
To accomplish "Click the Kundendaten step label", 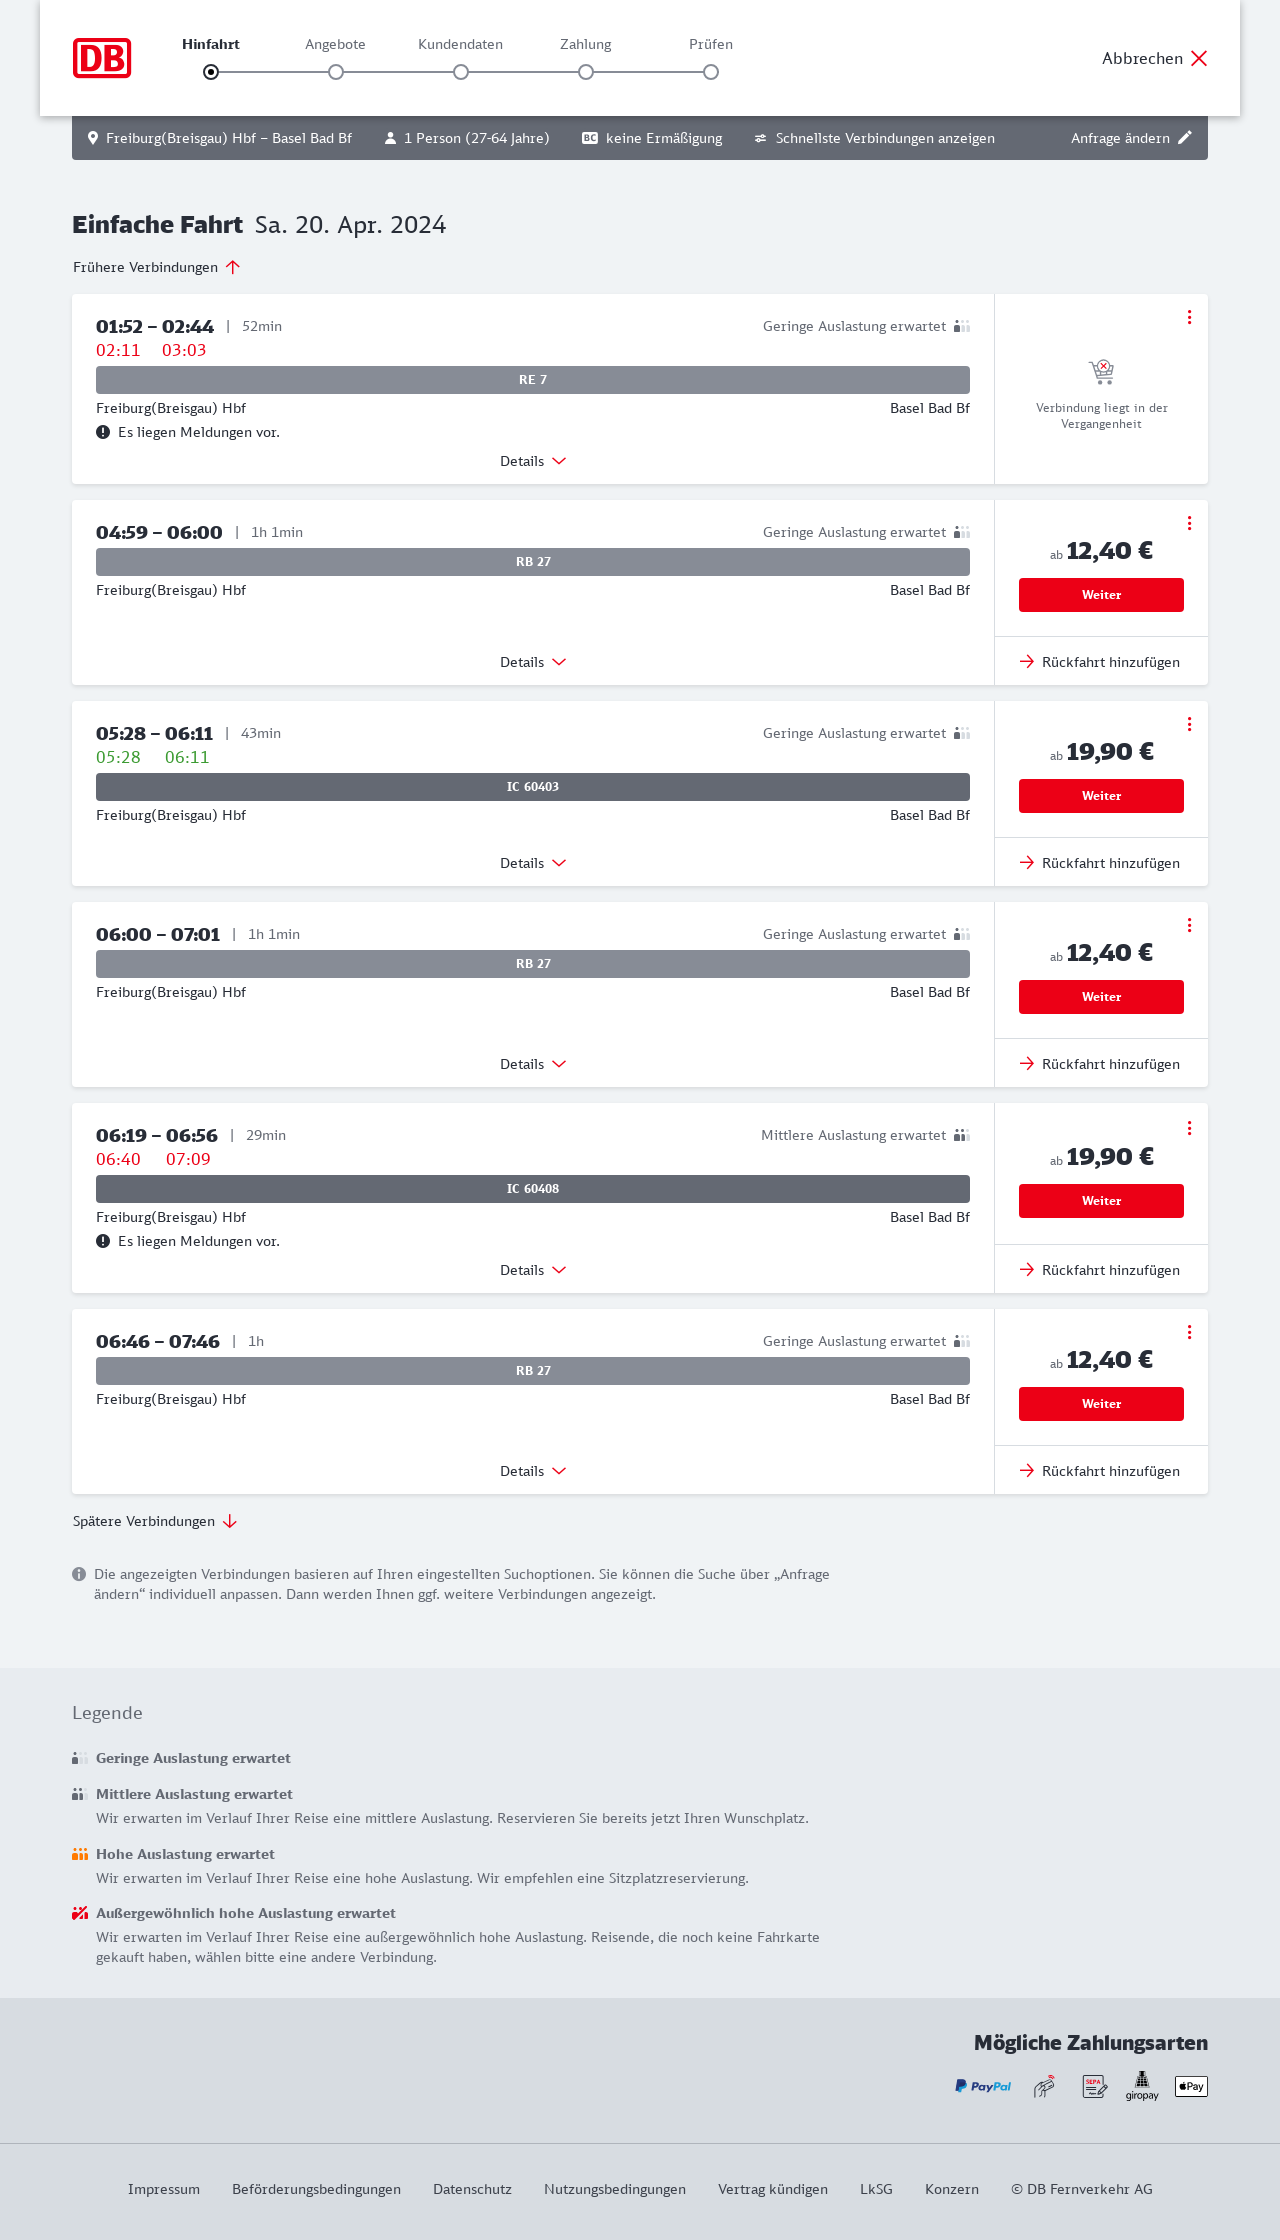I will [460, 44].
